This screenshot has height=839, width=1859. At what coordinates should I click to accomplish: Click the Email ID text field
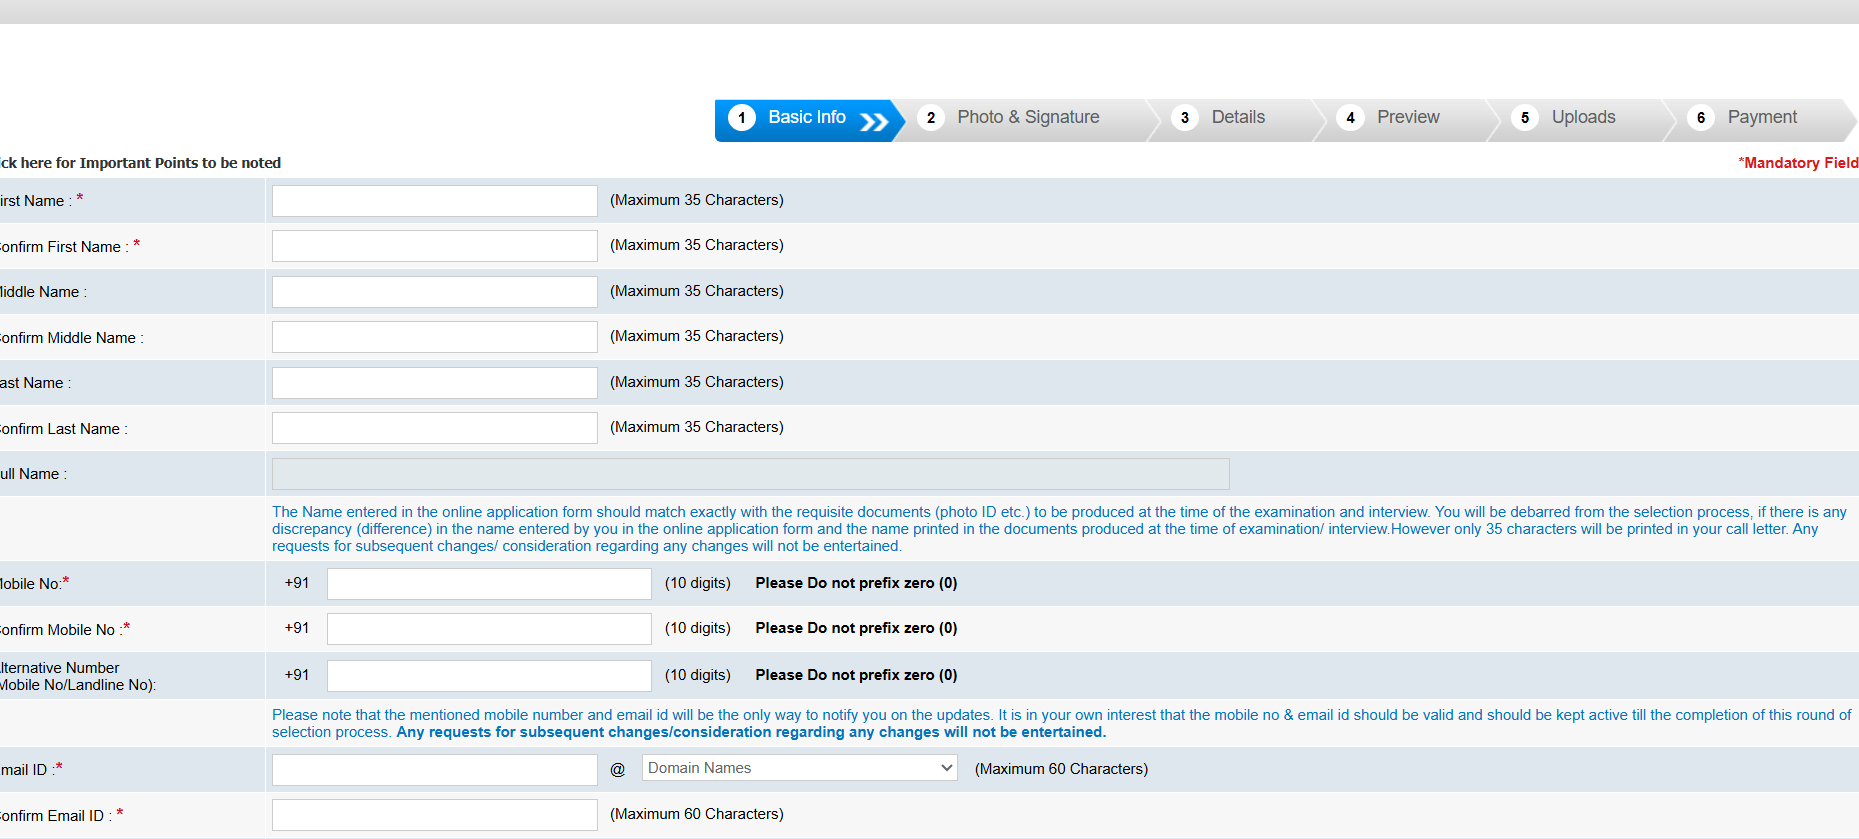pos(435,770)
